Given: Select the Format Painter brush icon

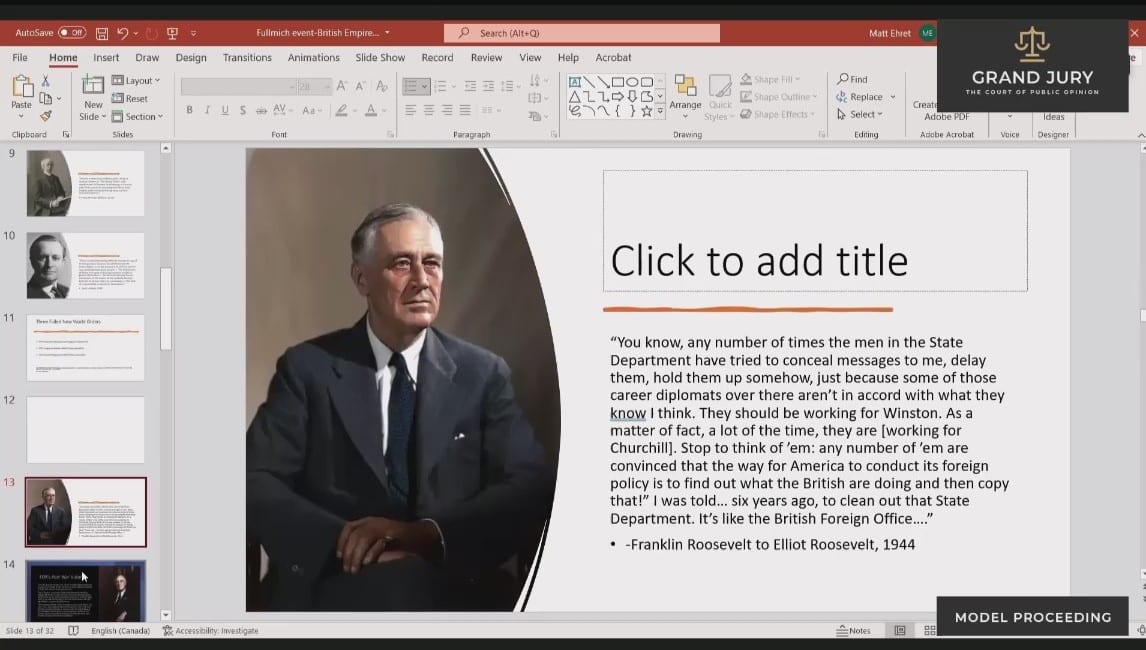Looking at the screenshot, I should pyautogui.click(x=45, y=116).
